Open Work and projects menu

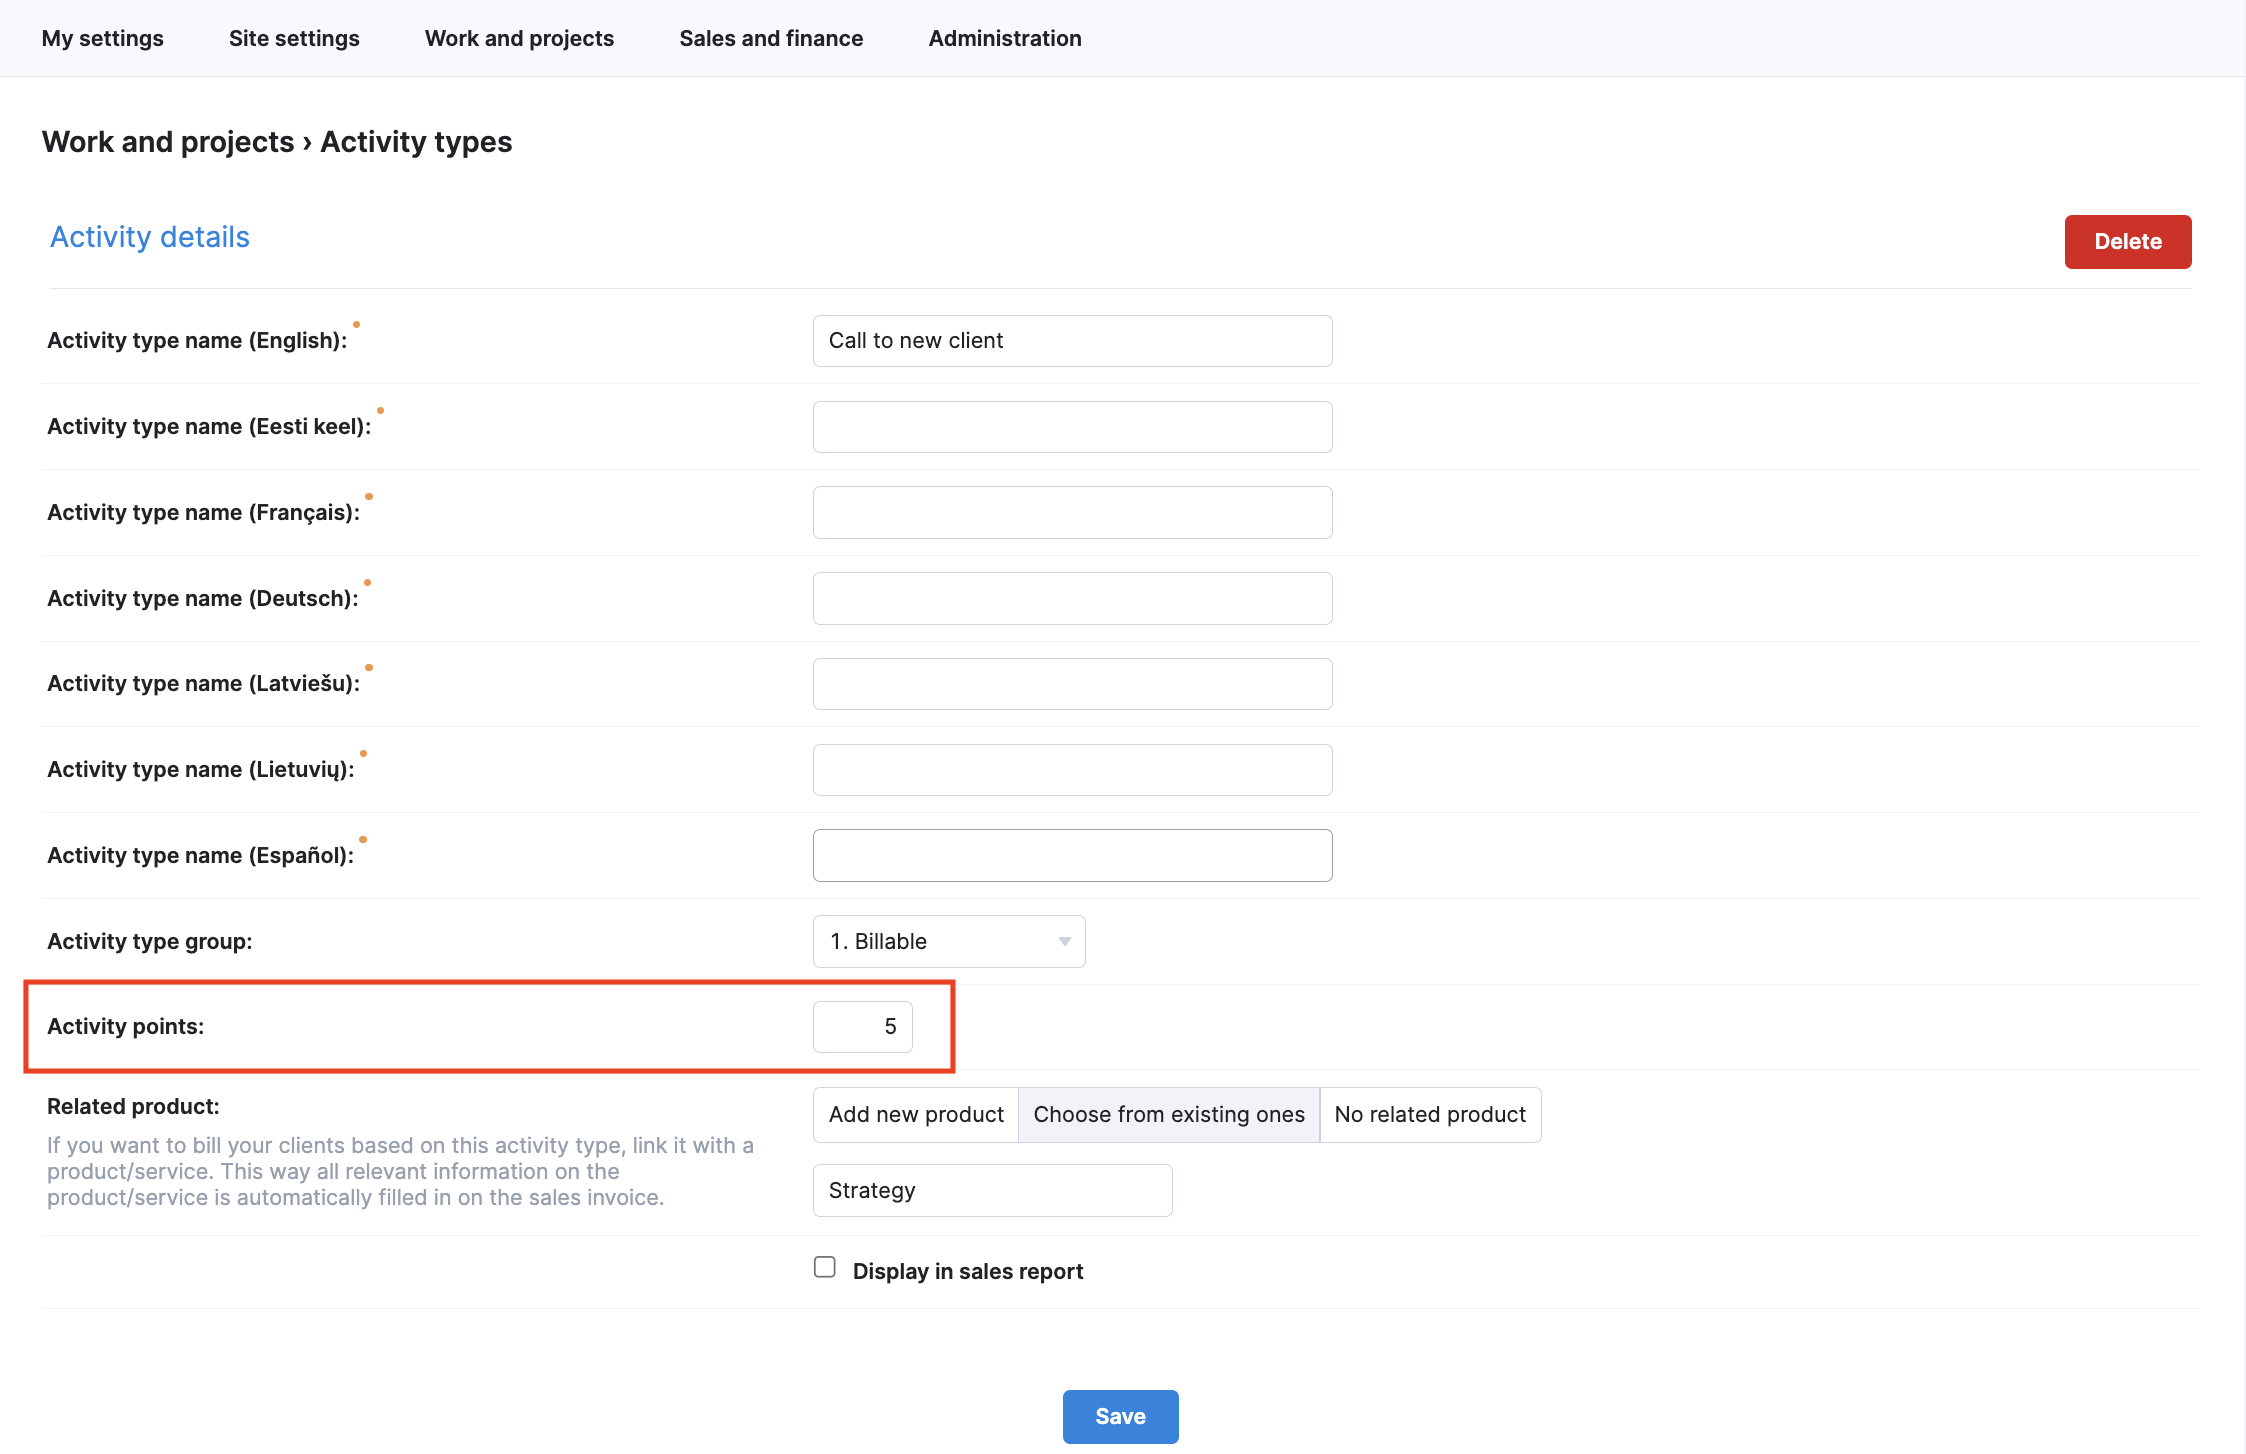(x=519, y=38)
